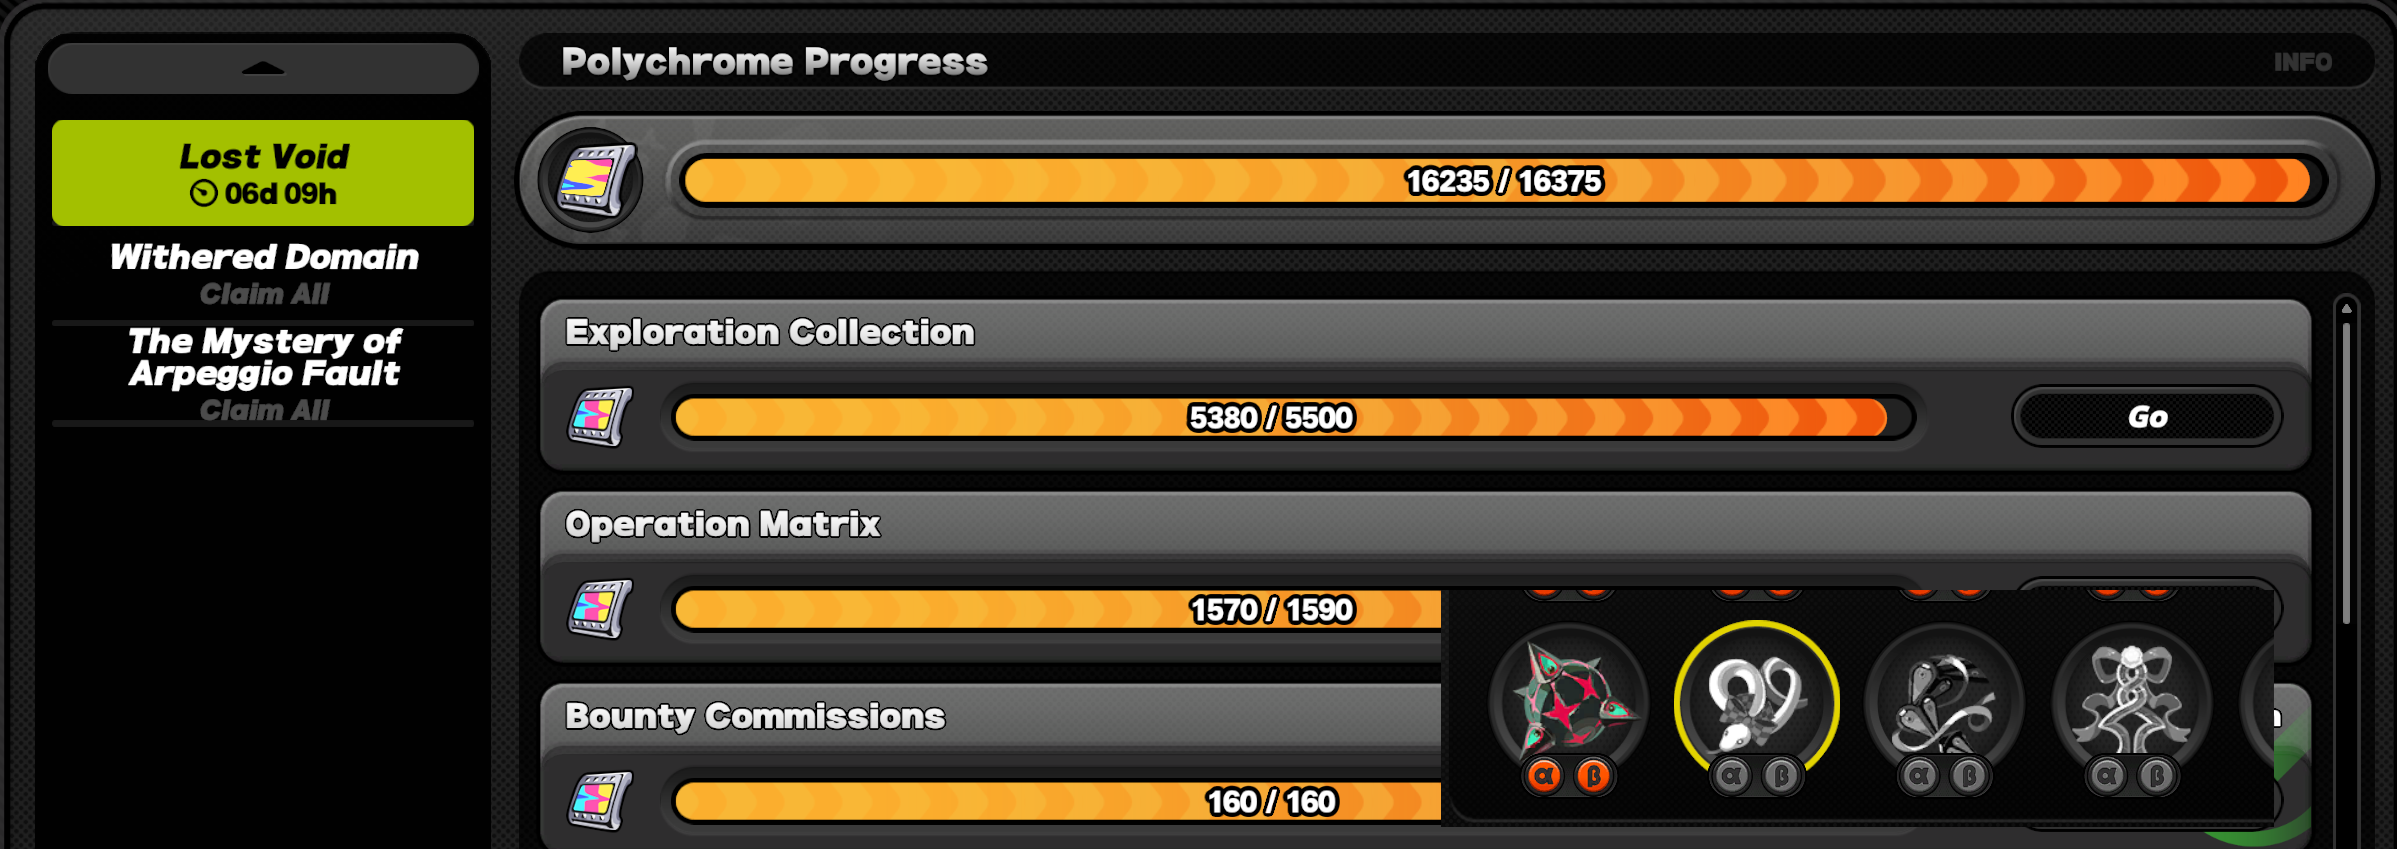2397x849 pixels.
Task: Click the Go button for Exploration Collection
Action: tap(2147, 417)
